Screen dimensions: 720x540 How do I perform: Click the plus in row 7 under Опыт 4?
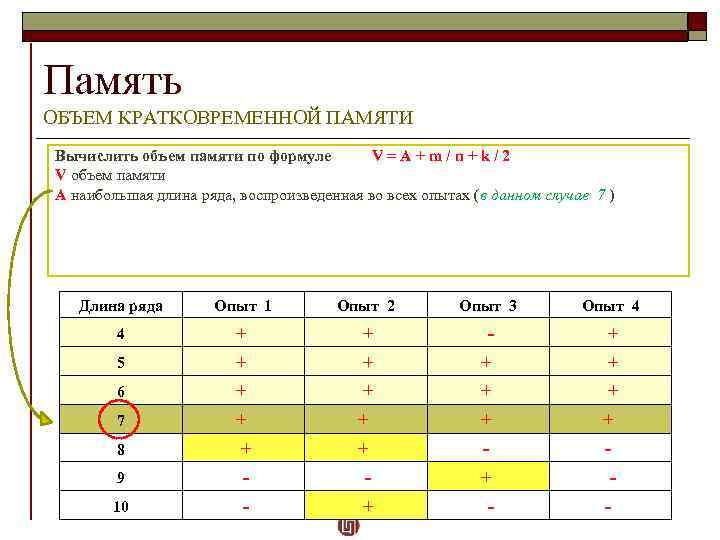click(608, 419)
